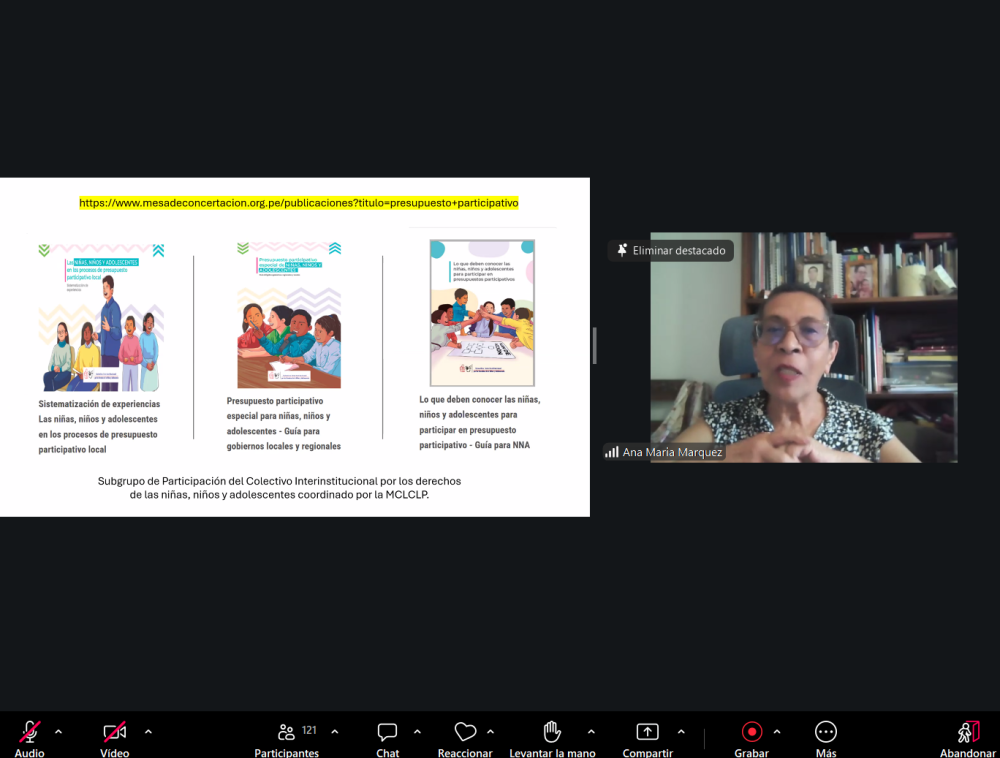Viewport: 1000px width, 758px height.
Task: Unmute the microphone Audio icon
Action: (29, 732)
